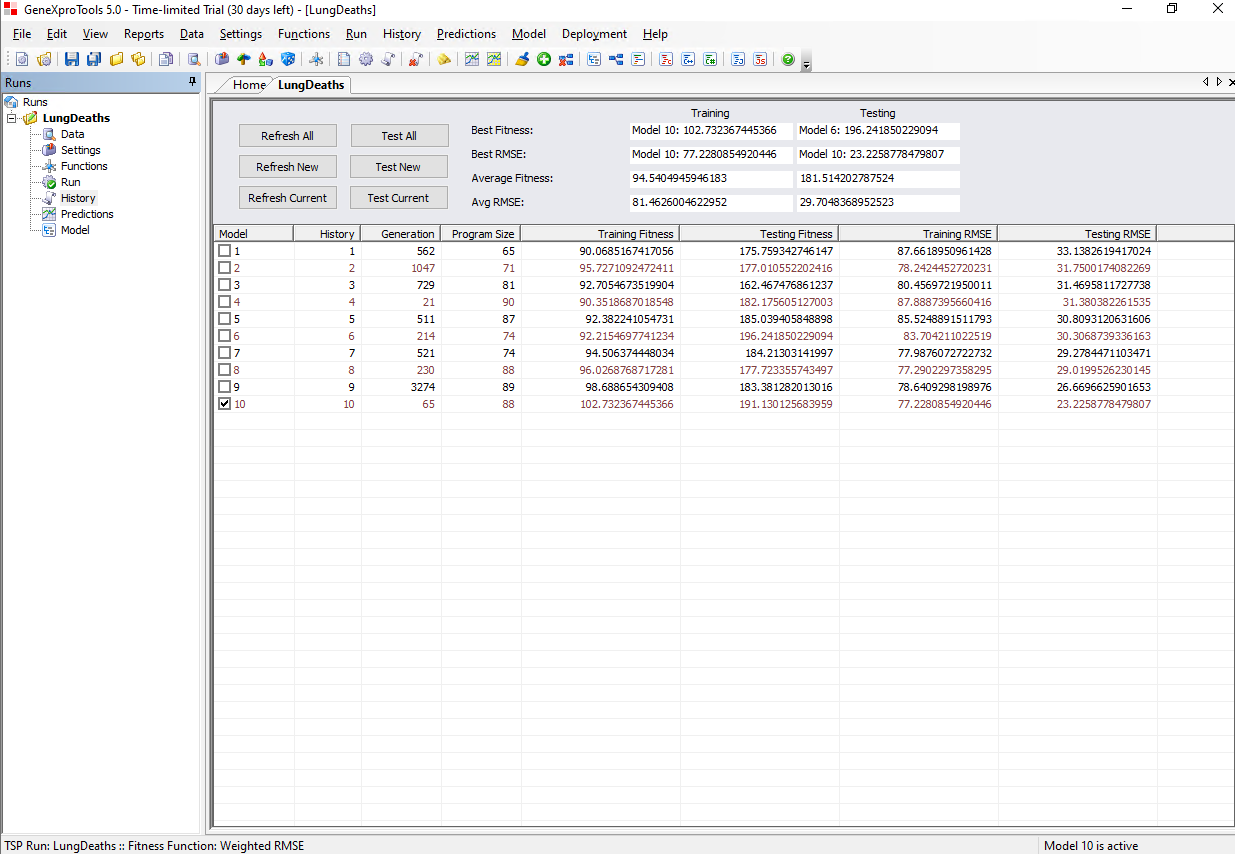Collapse the LungDeaths tree node

[12, 118]
